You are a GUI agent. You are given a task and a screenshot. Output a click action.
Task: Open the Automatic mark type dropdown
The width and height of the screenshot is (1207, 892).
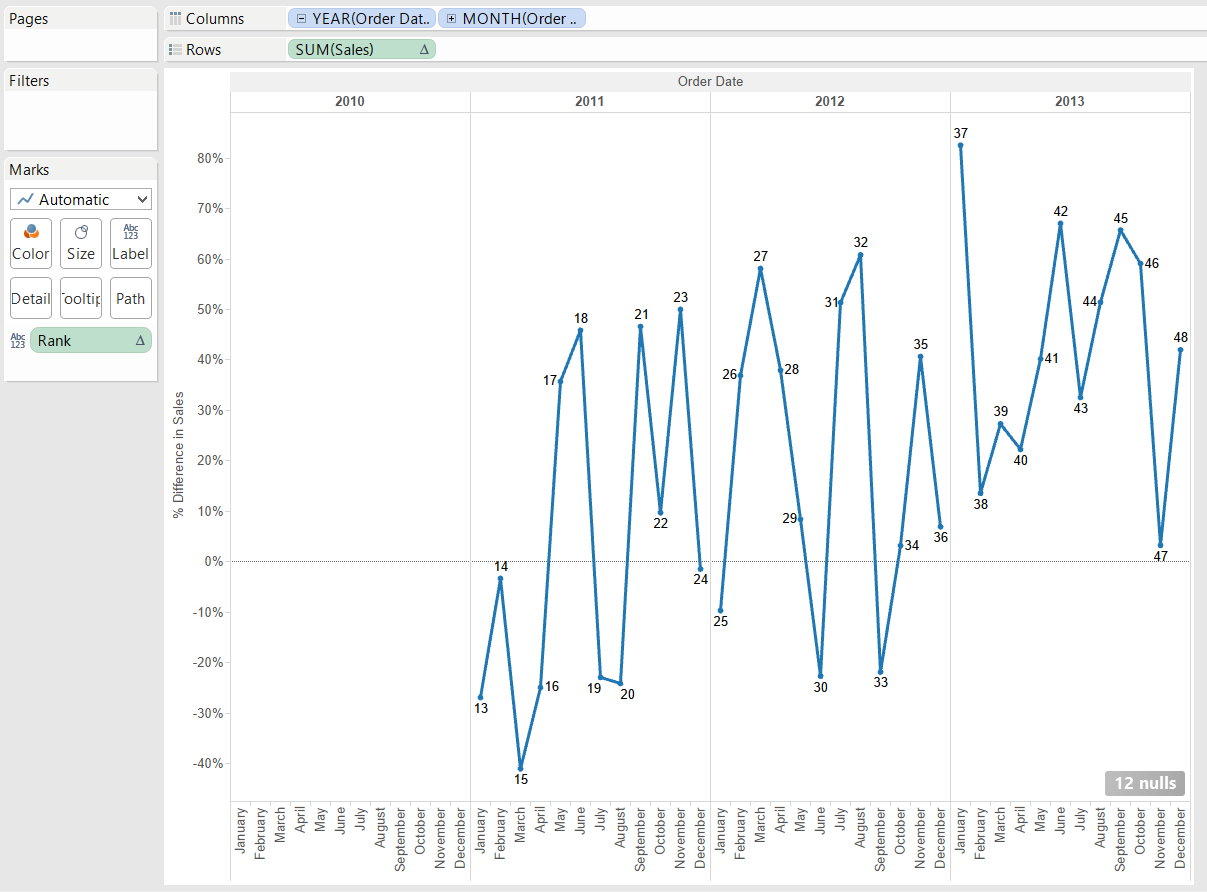click(81, 199)
